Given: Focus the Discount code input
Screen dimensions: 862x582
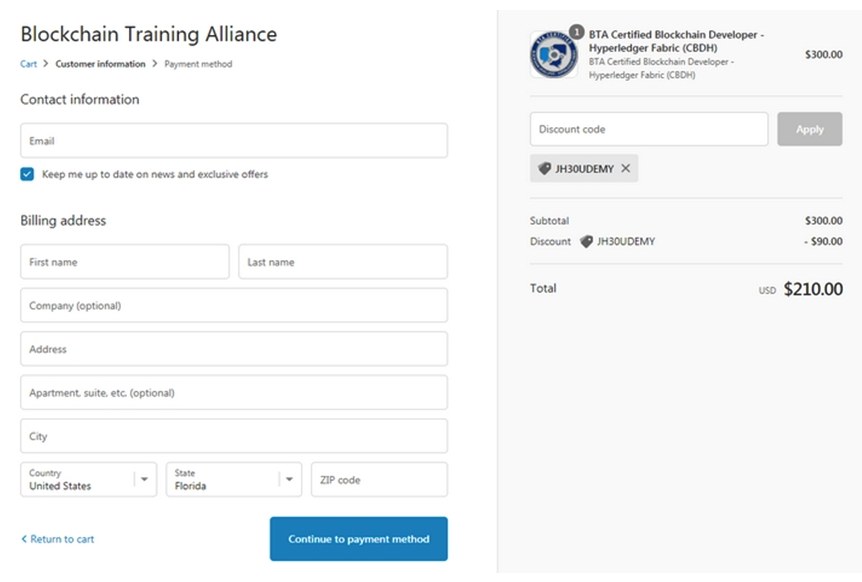Looking at the screenshot, I should tap(649, 129).
